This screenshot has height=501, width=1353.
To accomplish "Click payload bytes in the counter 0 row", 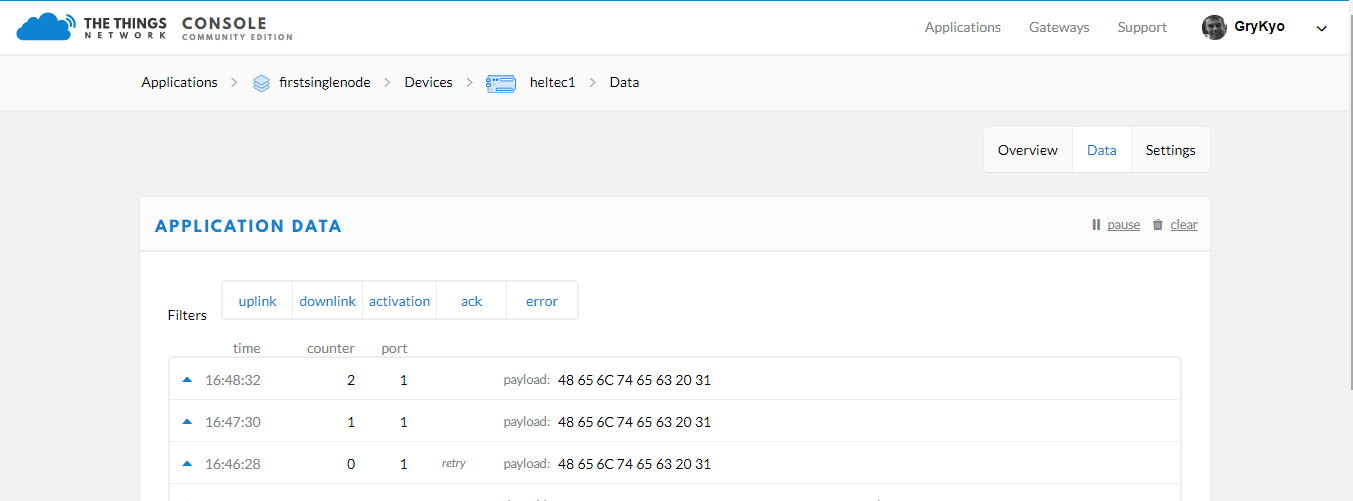I will (x=635, y=464).
